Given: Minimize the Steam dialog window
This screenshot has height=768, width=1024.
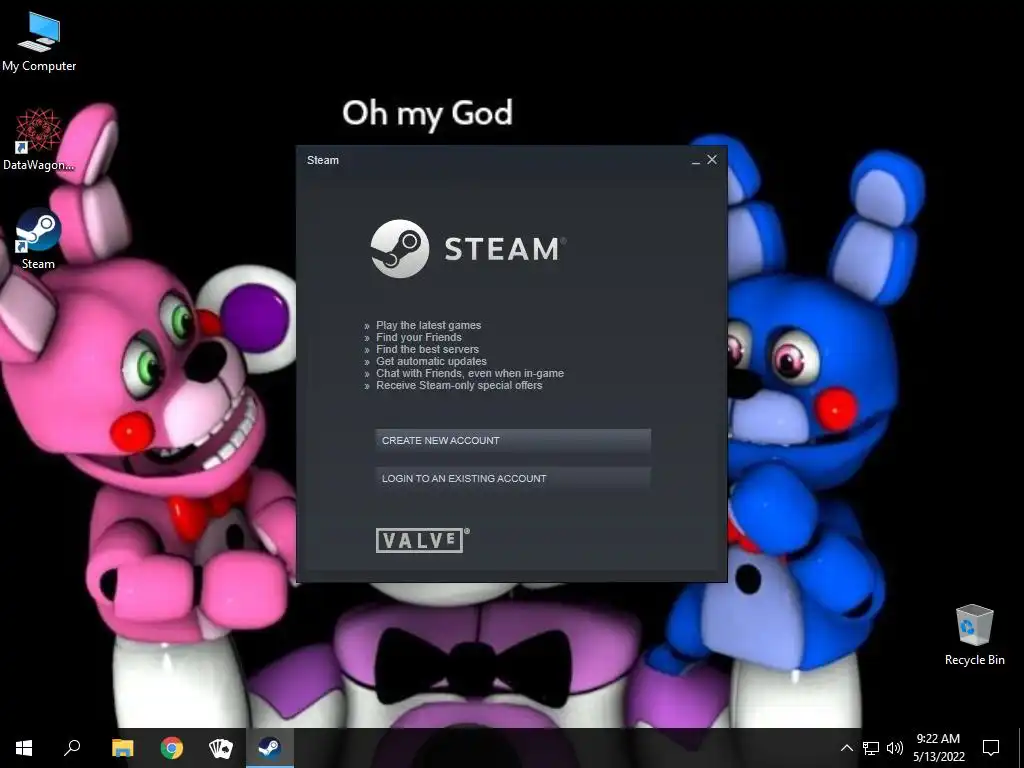Looking at the screenshot, I should (696, 160).
